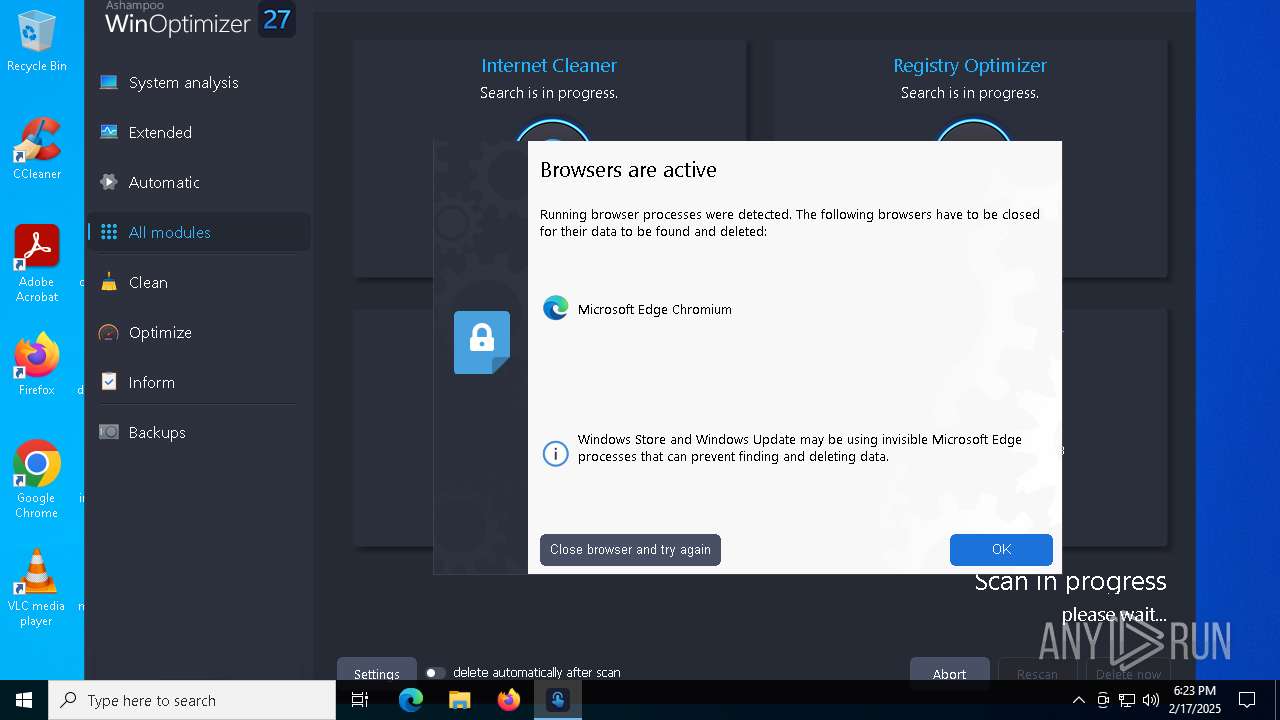1280x720 pixels.
Task: Click the taskbar search box
Action: (192, 700)
